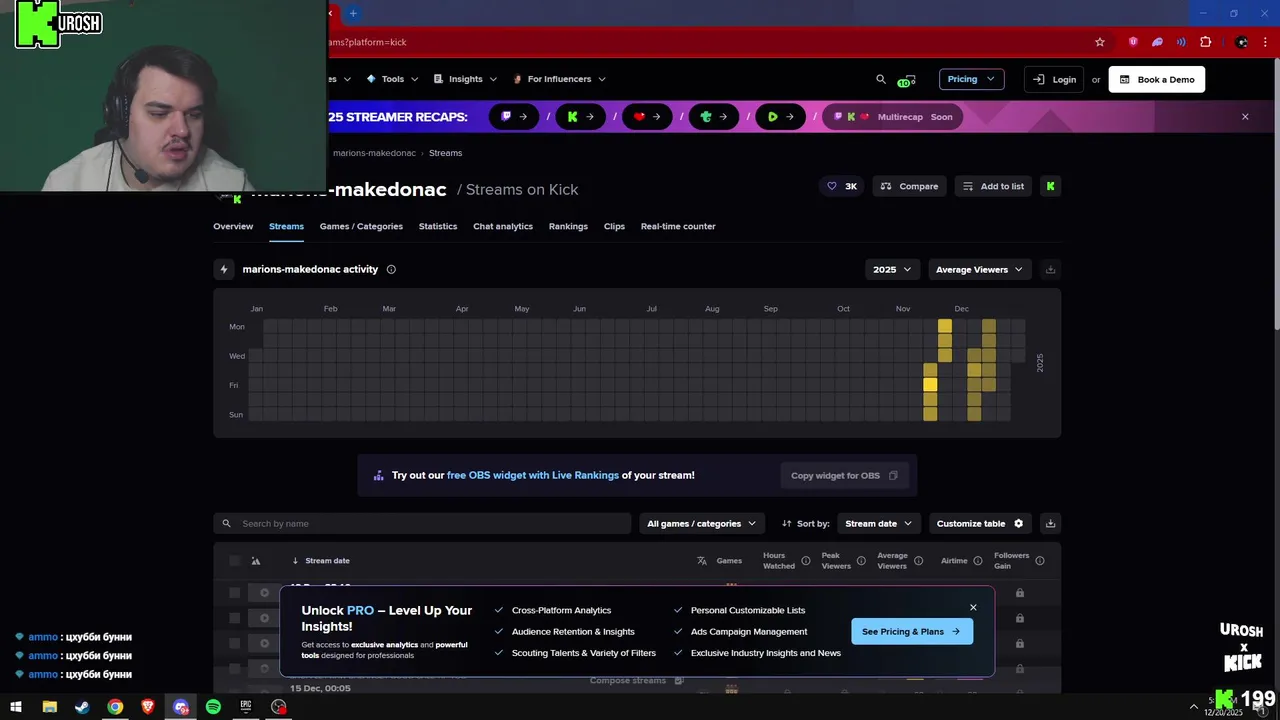Open the green play-icon recap pill
This screenshot has width=1280, height=720.
781,117
